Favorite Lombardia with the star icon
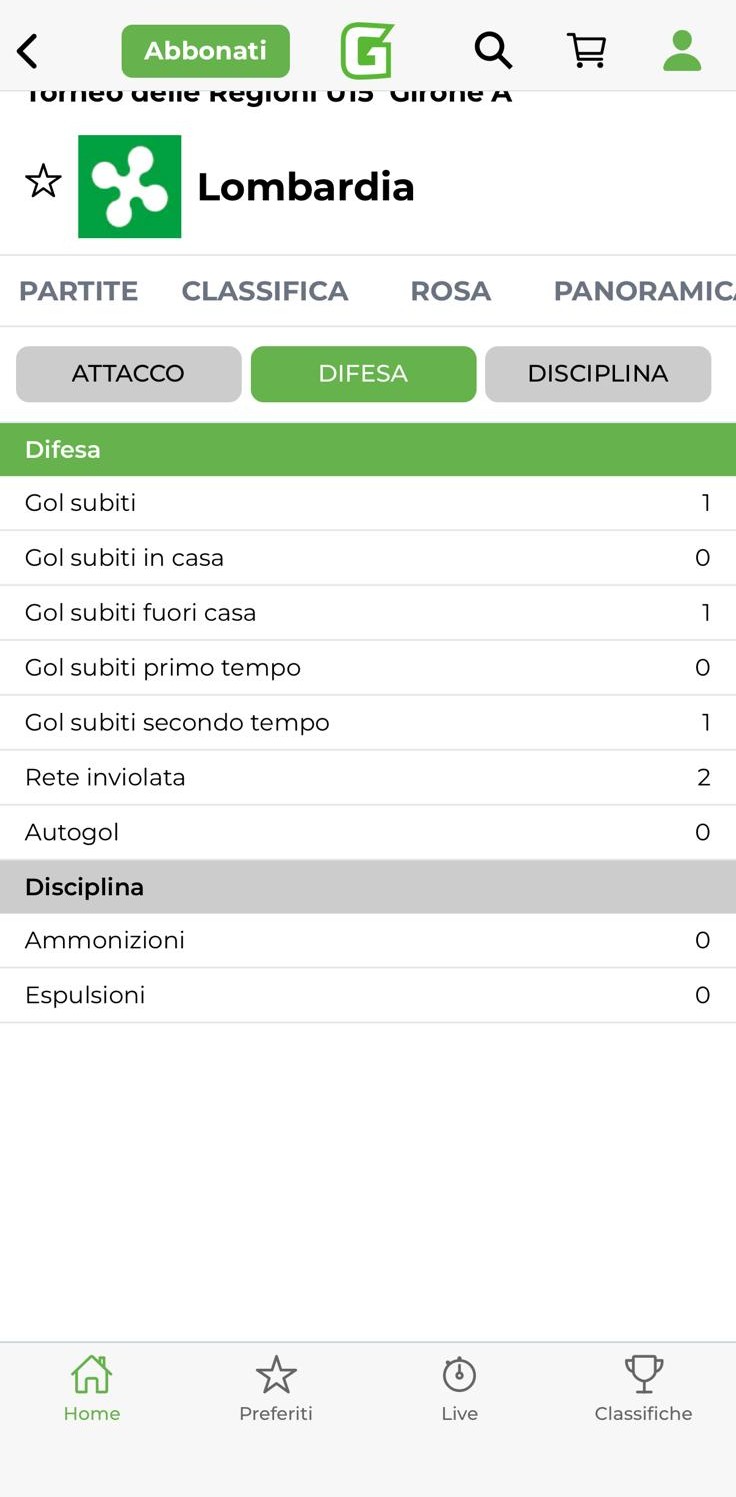The image size is (736, 1497). (43, 182)
